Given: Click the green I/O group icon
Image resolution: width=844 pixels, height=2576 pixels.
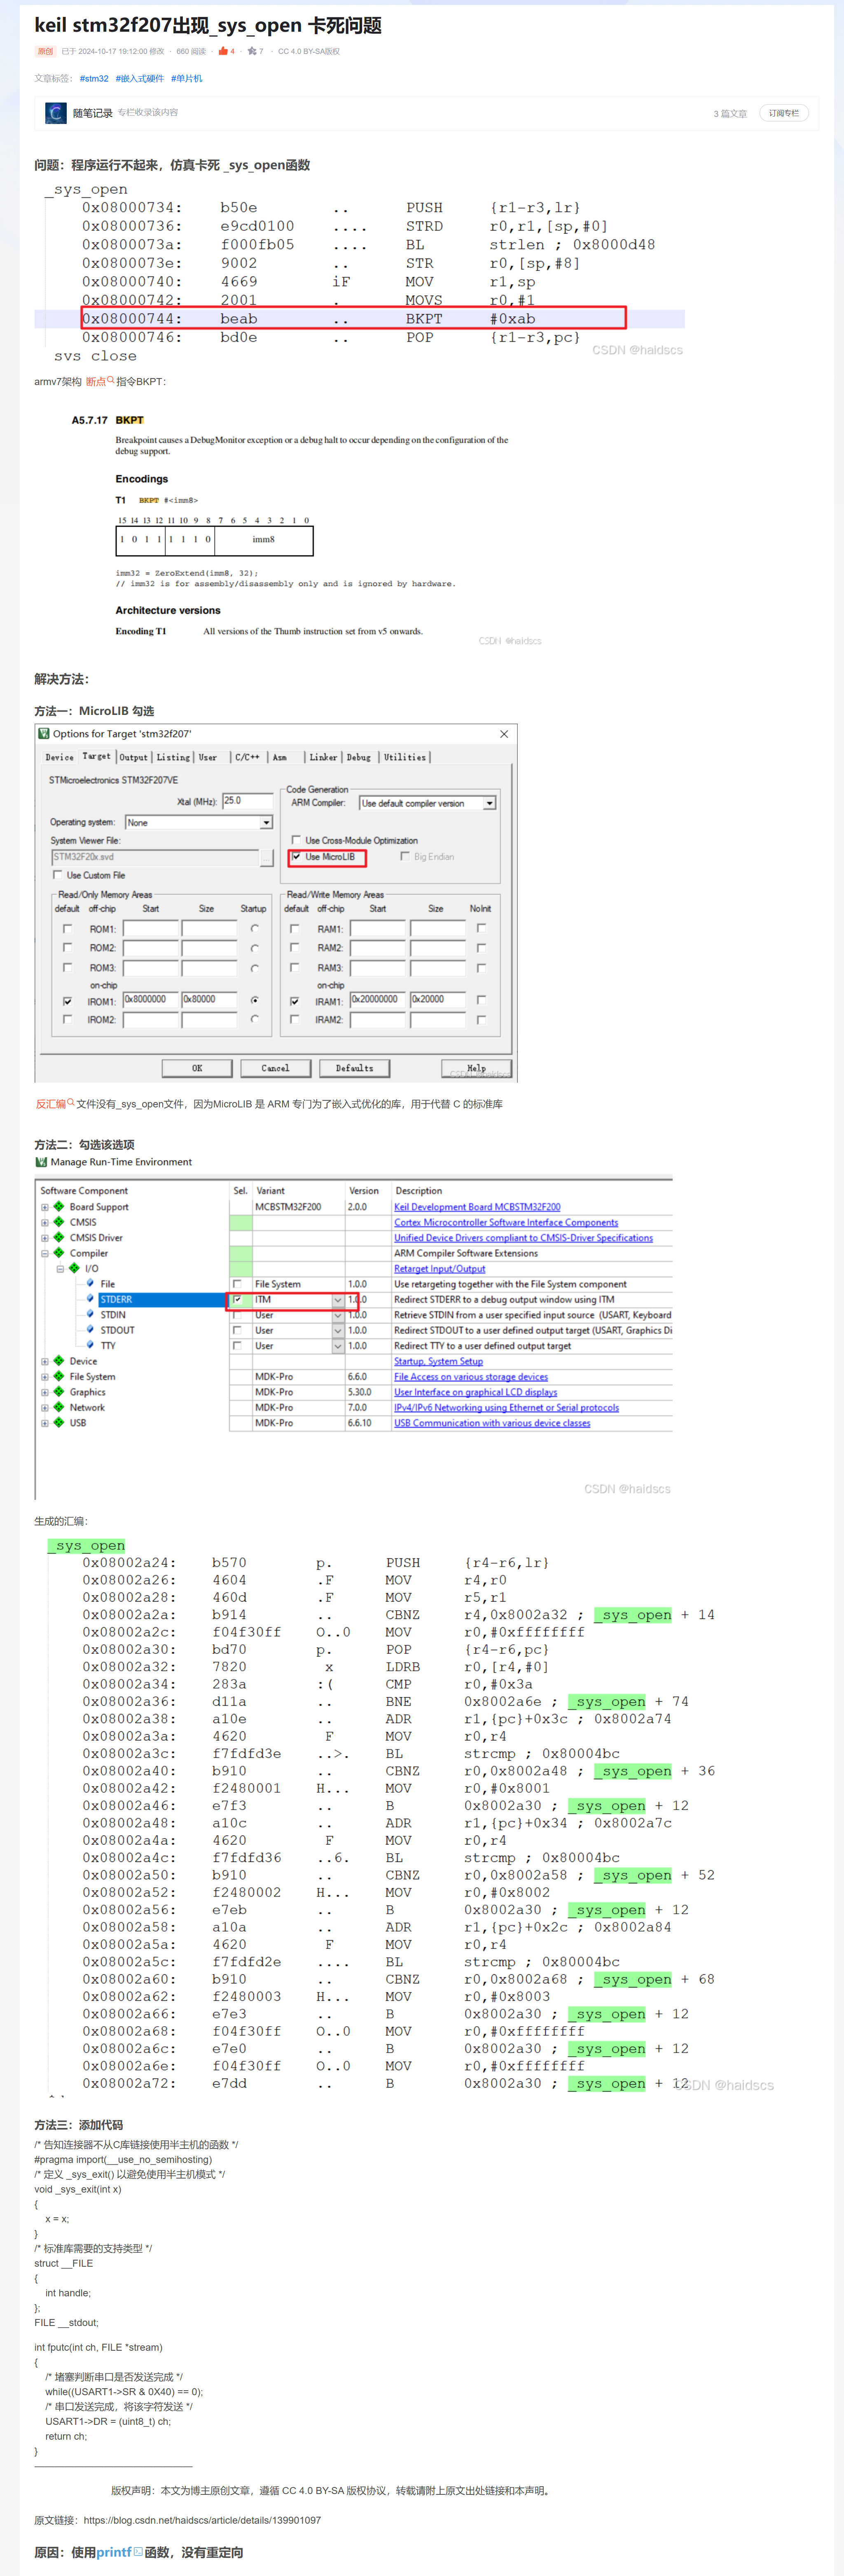Looking at the screenshot, I should 74,1268.
